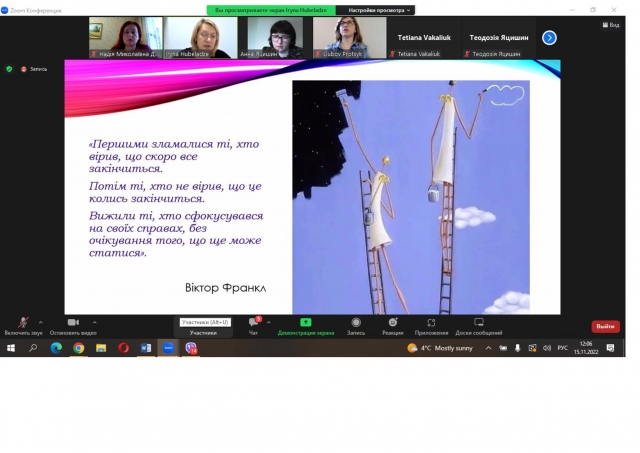Open clock showing 12:06 15.11.2022

point(586,348)
